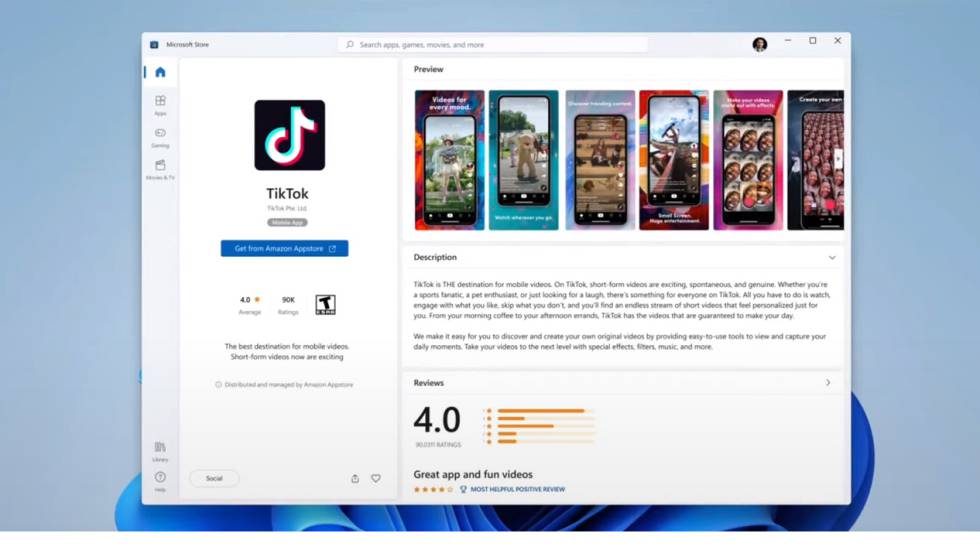This screenshot has width=980, height=557.
Task: Click the TikTok app title text
Action: pyautogui.click(x=288, y=193)
